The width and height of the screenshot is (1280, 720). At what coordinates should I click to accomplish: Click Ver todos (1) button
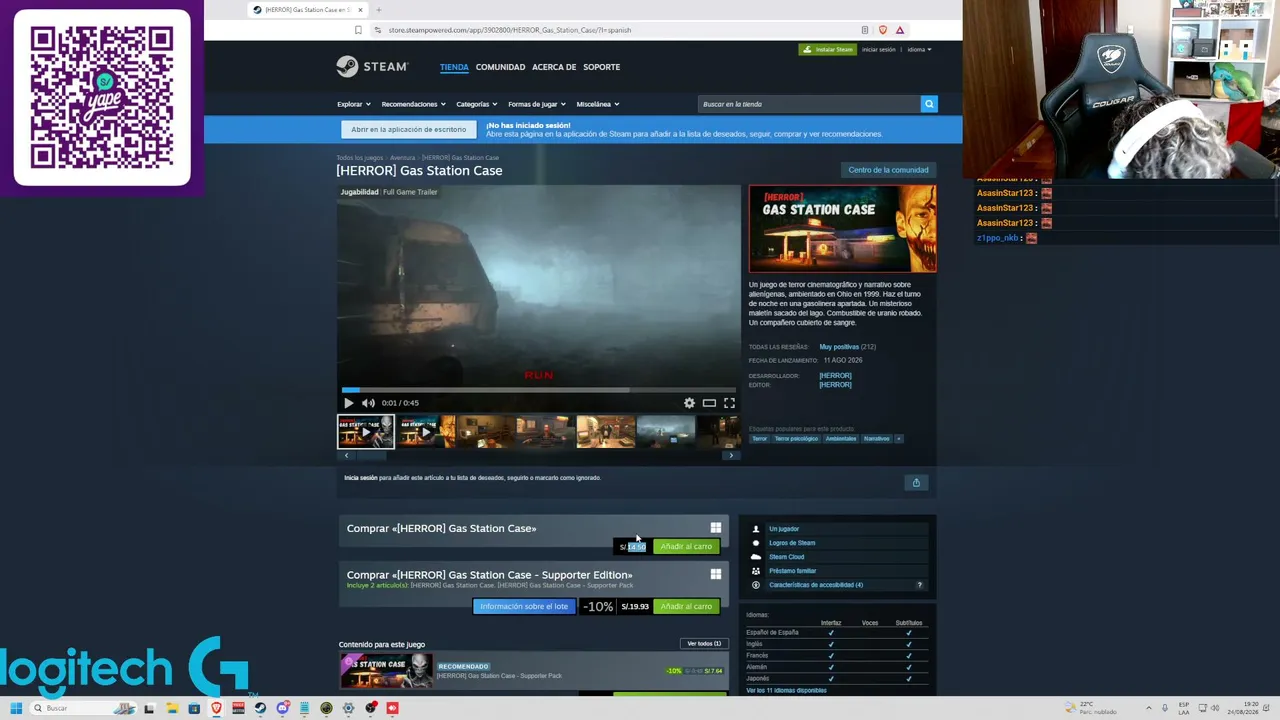pos(704,644)
